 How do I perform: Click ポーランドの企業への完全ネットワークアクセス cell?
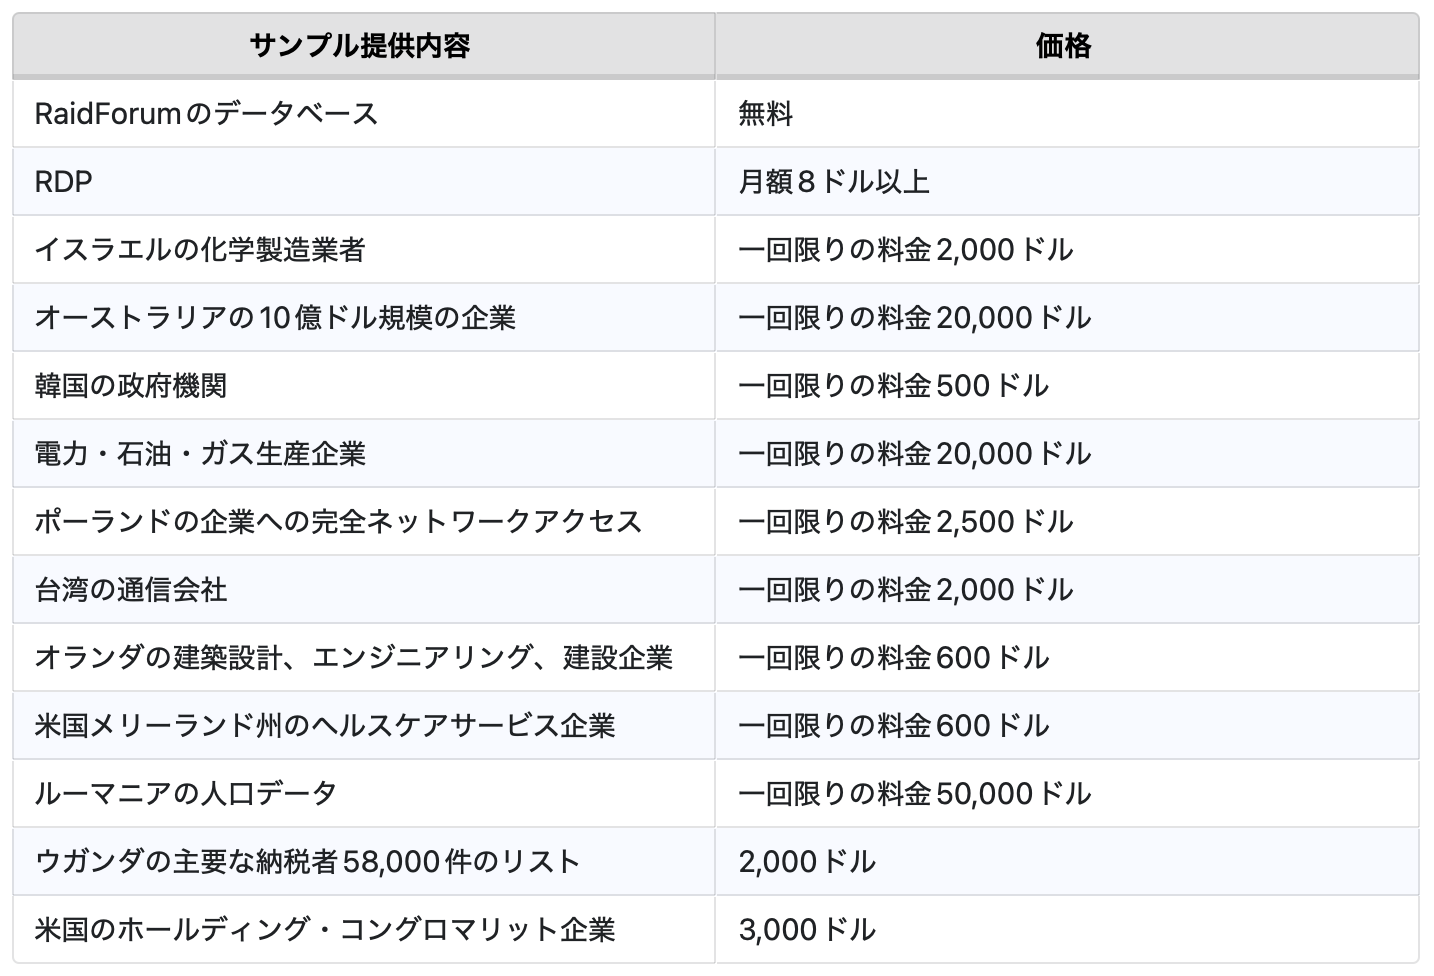338,522
